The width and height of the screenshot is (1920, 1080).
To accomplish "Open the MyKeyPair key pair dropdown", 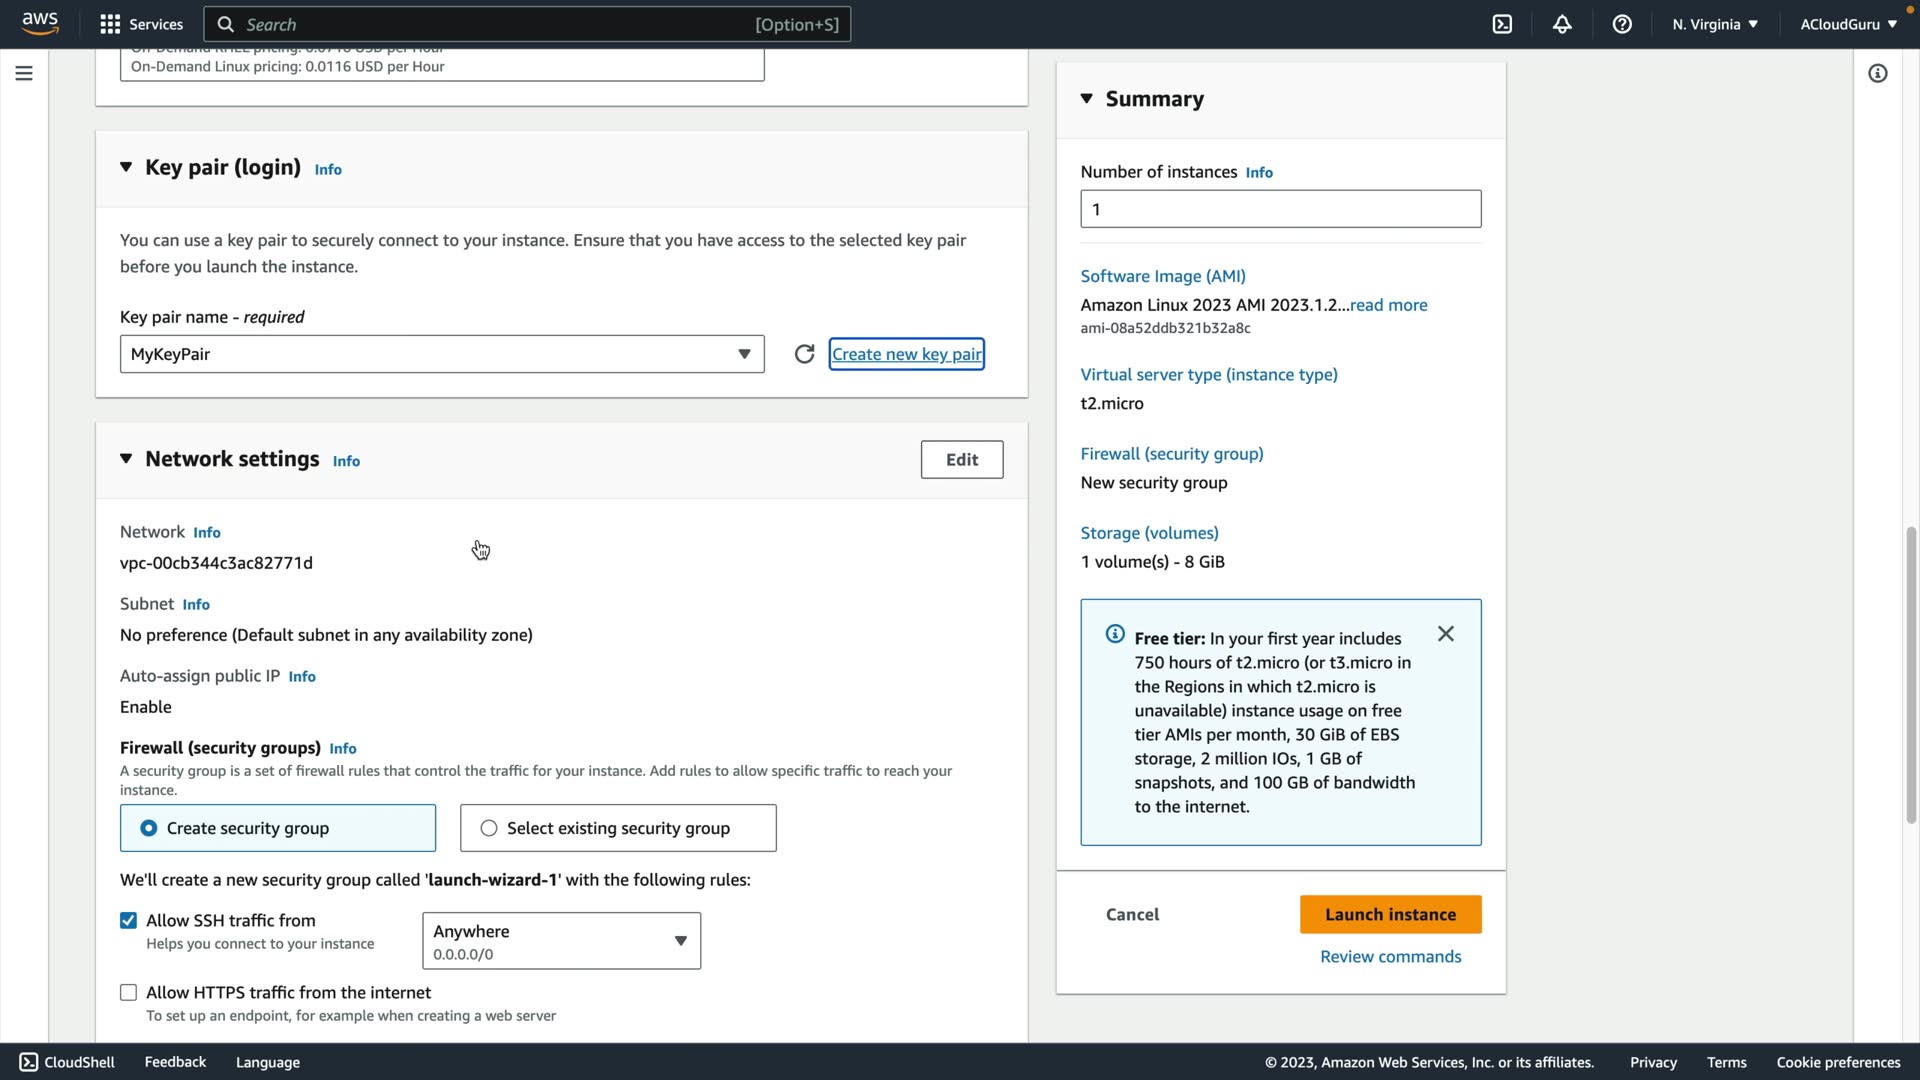I will (x=442, y=354).
